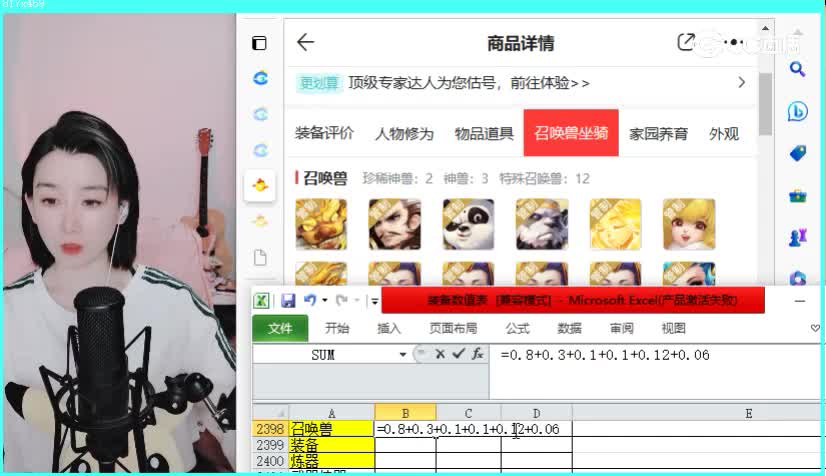The width and height of the screenshot is (826, 476).
Task: Open the chess pieces games icon
Action: pyautogui.click(x=798, y=238)
